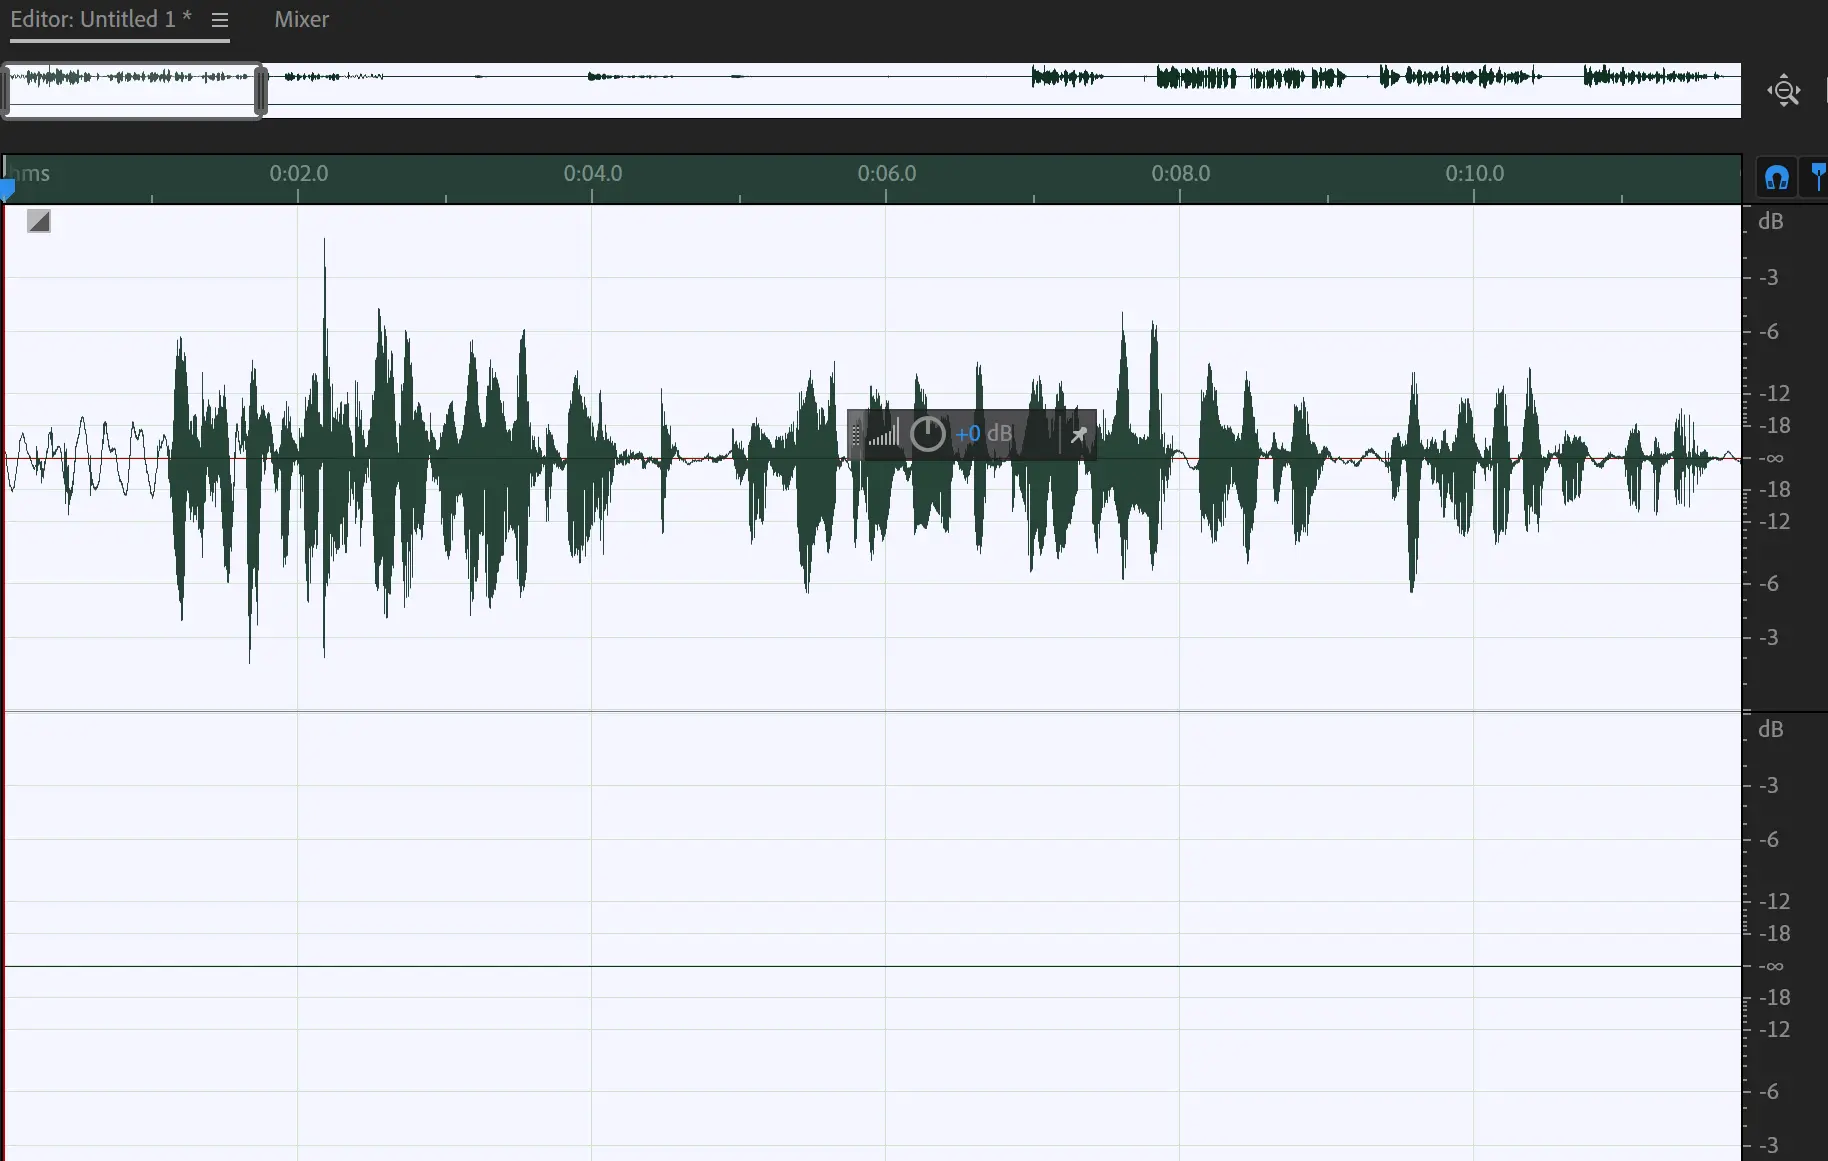
Task: Click the HUD drag gripper handle
Action: (x=855, y=434)
